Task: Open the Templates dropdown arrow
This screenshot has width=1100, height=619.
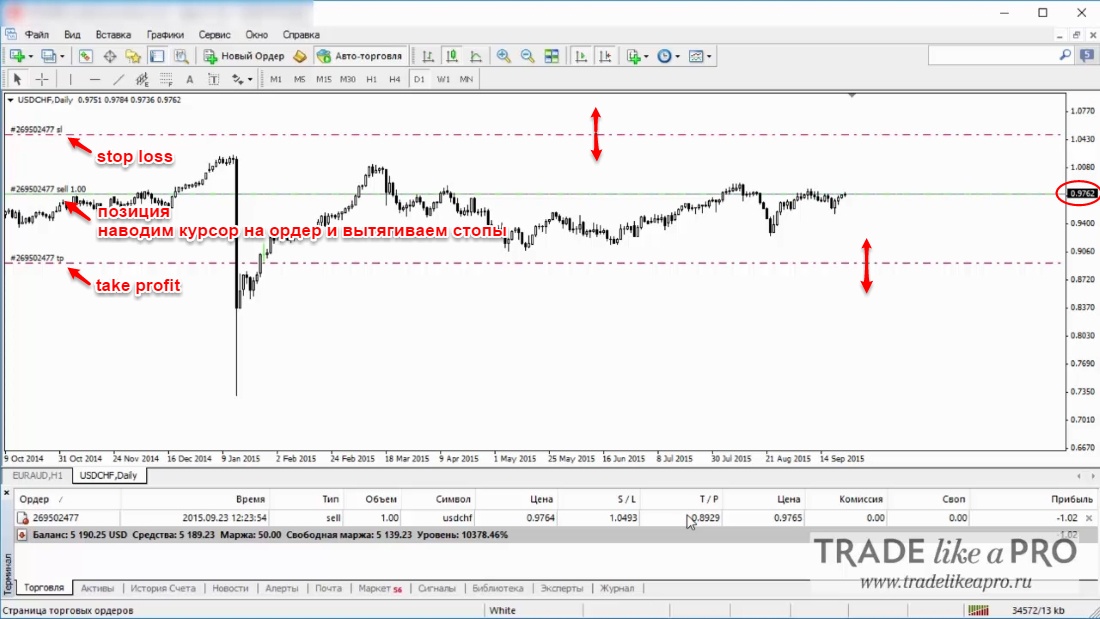Action: coord(709,56)
